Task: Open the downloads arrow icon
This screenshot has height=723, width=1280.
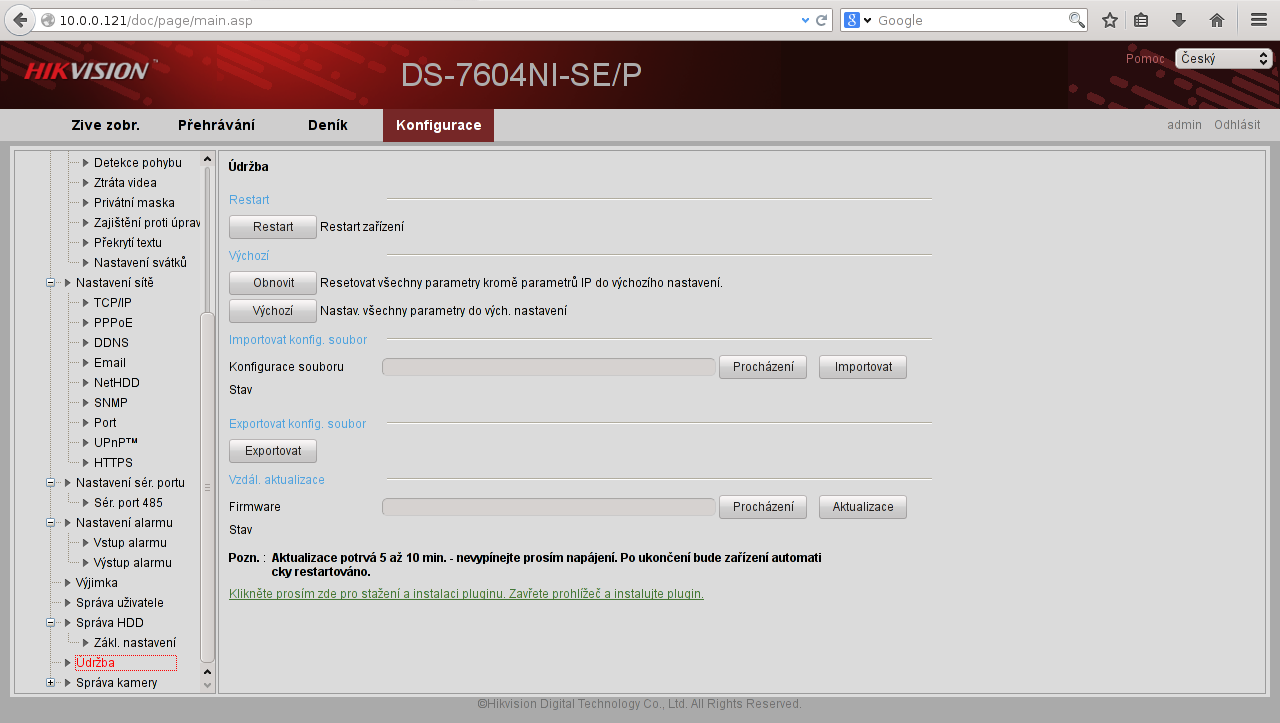Action: click(1179, 20)
